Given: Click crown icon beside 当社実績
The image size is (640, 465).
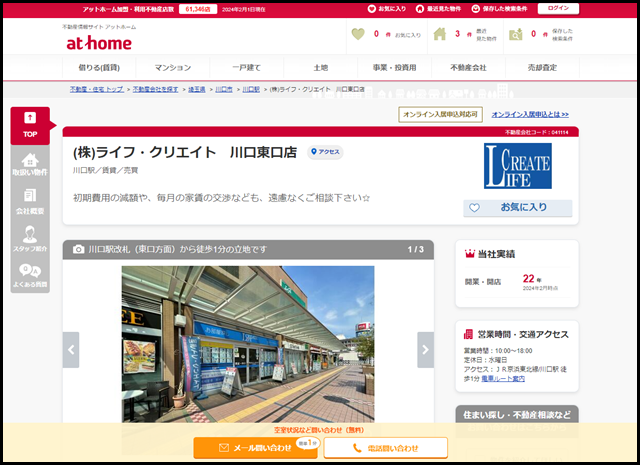Looking at the screenshot, I should [470, 254].
